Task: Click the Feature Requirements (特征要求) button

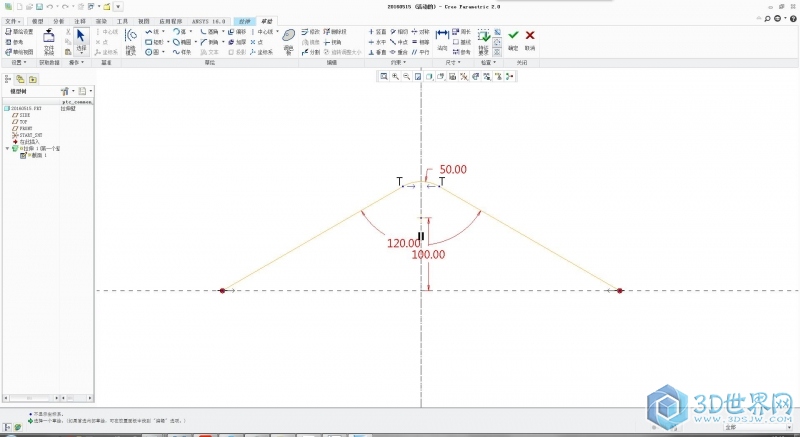Action: pyautogui.click(x=483, y=42)
